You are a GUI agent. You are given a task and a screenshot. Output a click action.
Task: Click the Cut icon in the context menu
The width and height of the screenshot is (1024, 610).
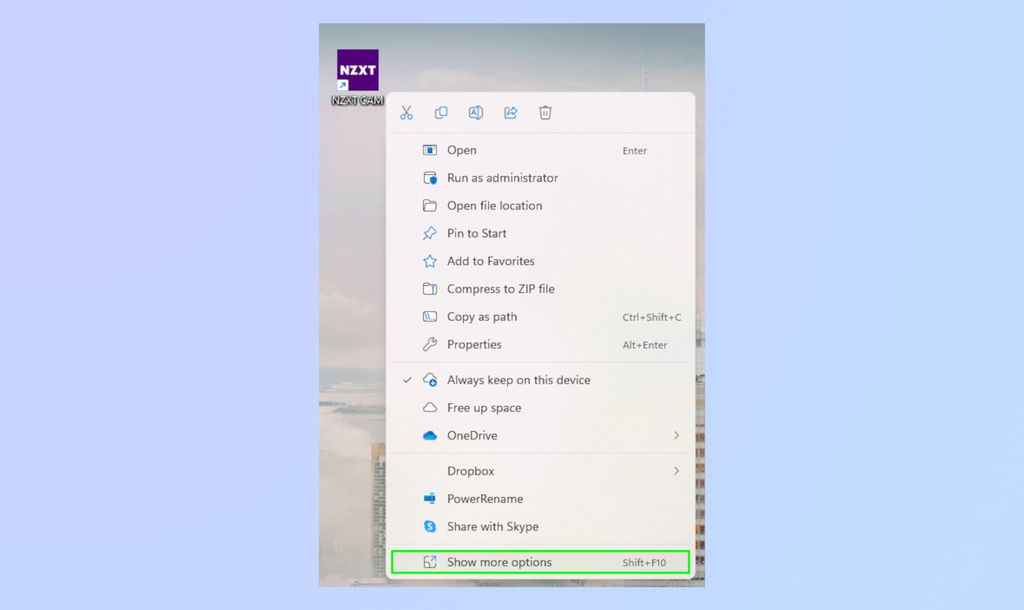[x=406, y=112]
